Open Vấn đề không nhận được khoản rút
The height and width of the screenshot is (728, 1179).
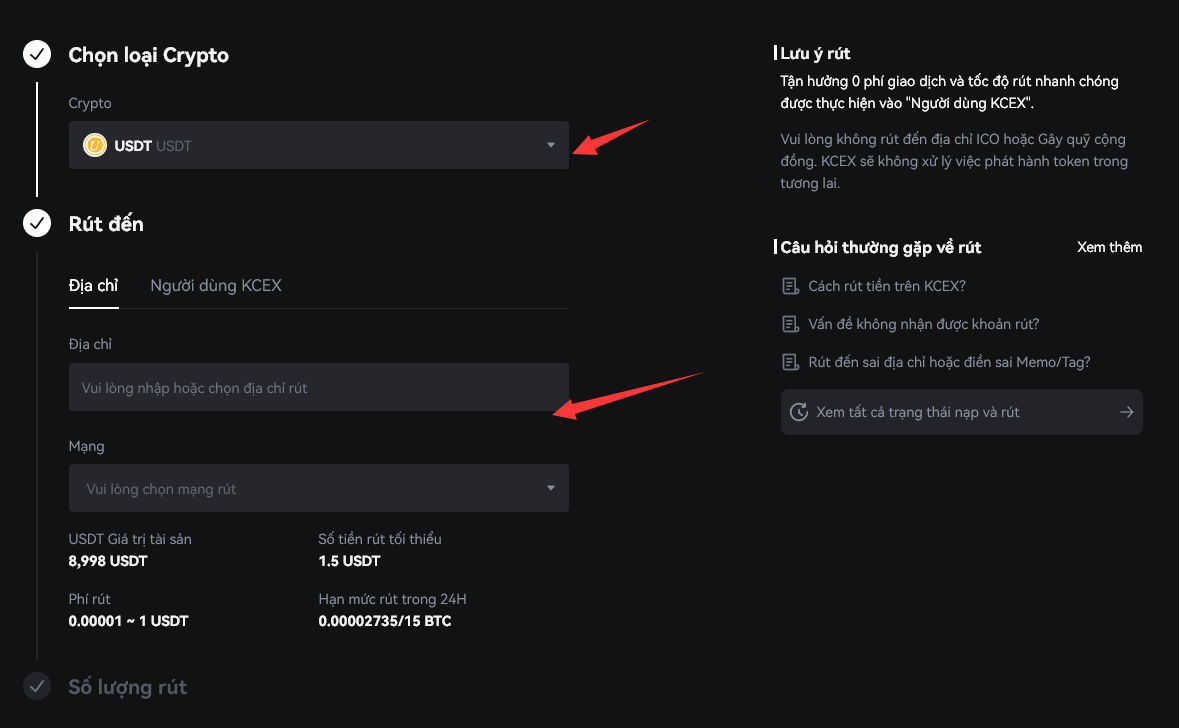coord(923,325)
